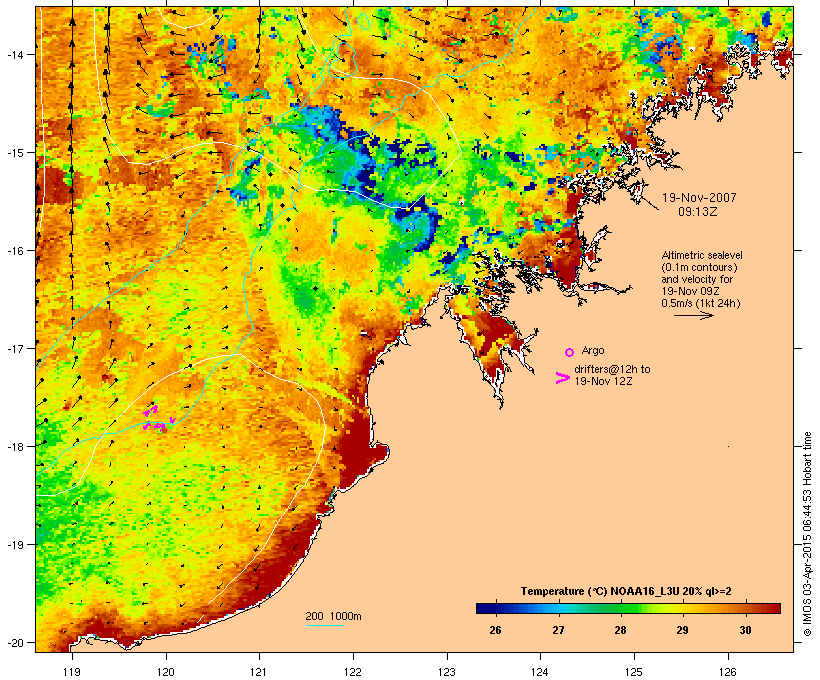Click the 'and velocity for' legend line

click(x=697, y=279)
